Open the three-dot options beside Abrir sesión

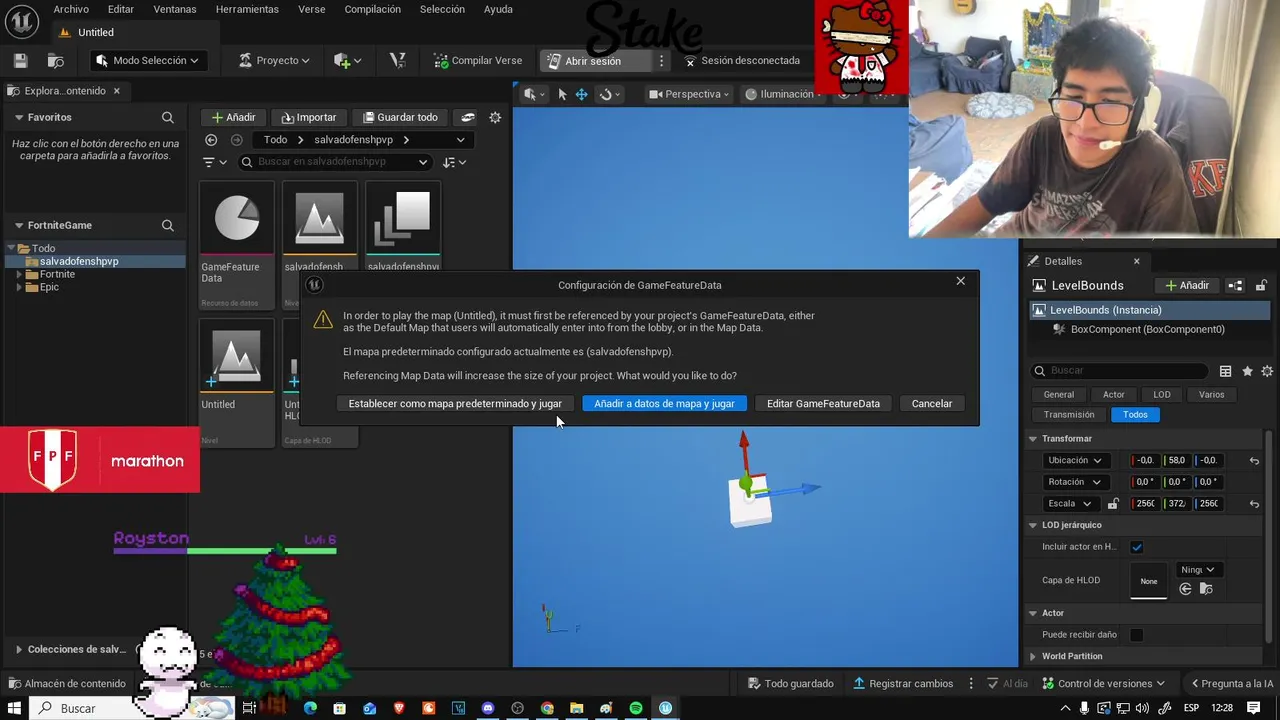[x=661, y=61]
